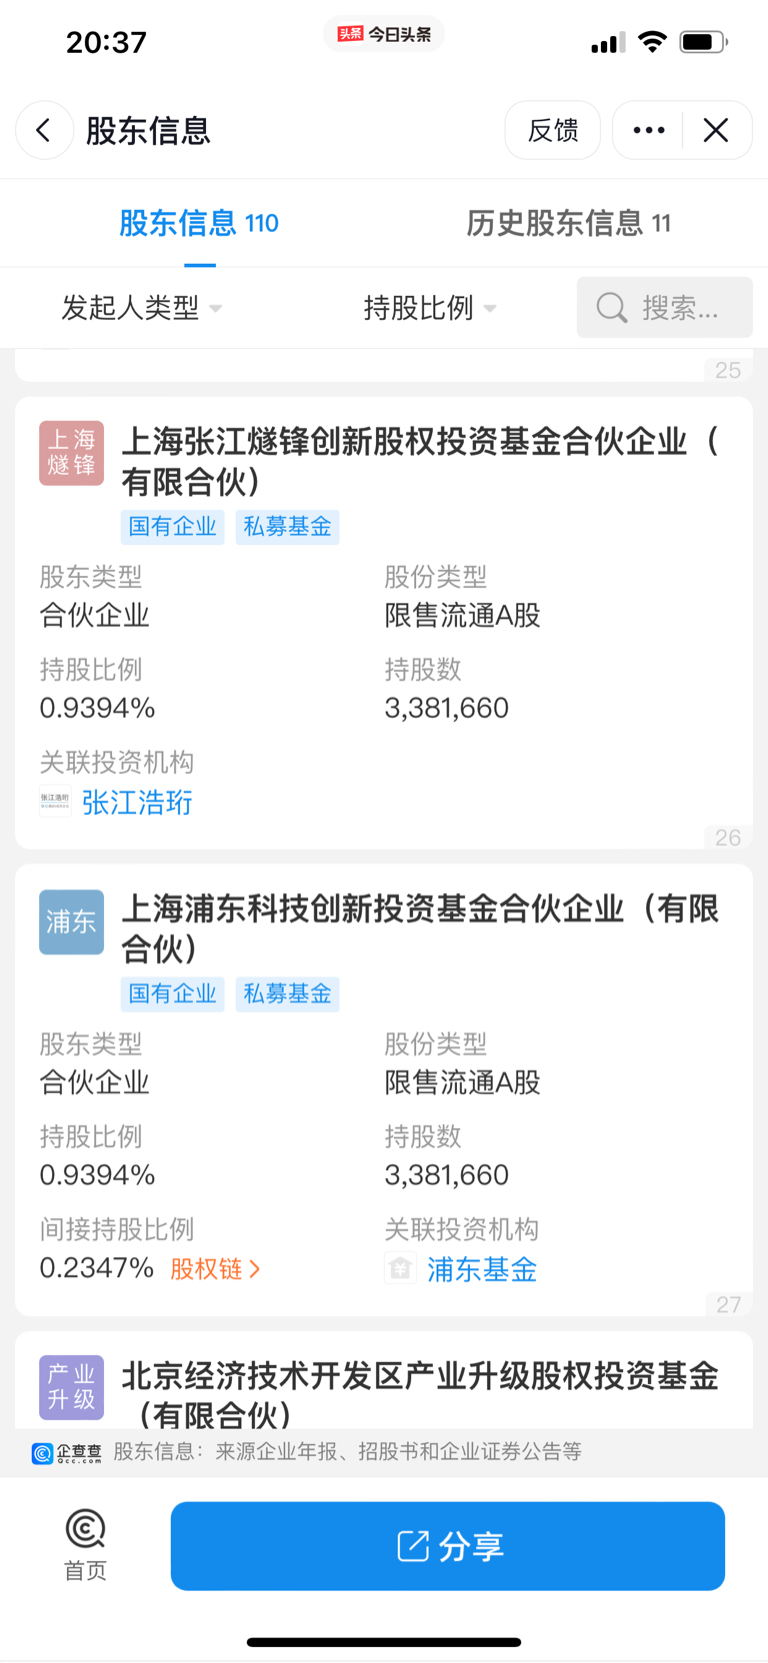The width and height of the screenshot is (768, 1663).
Task: Tap the search magnifier icon
Action: (x=611, y=308)
